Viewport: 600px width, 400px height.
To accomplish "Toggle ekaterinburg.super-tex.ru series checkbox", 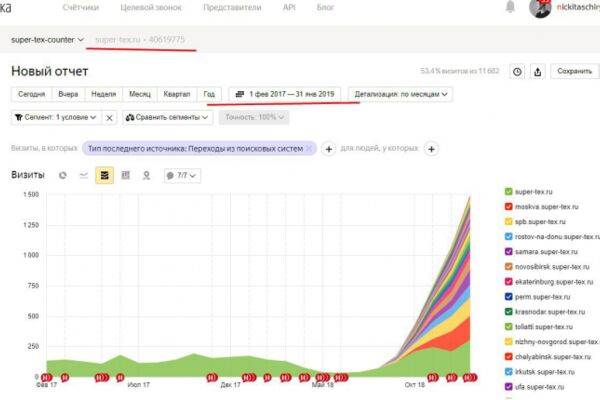I will pyautogui.click(x=508, y=282).
